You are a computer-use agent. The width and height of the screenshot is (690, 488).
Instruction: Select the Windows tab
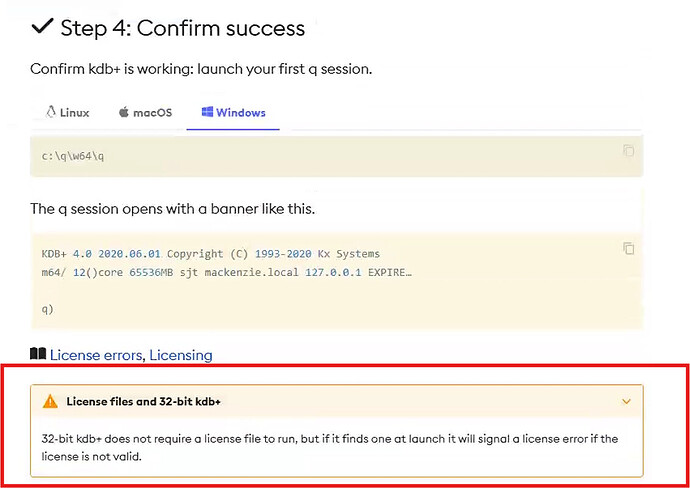coord(233,113)
